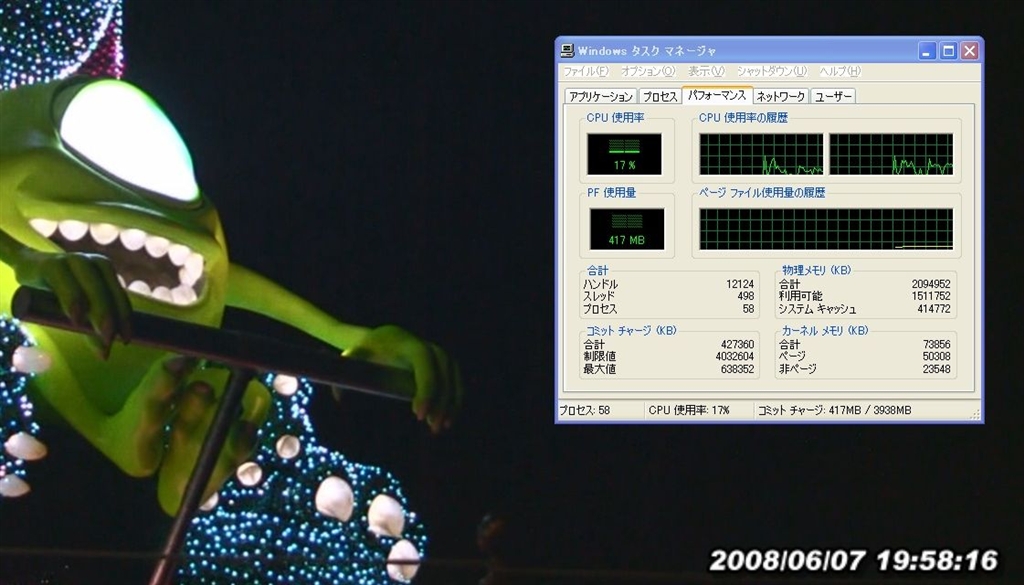Click the 制限値 value 4032604
Viewport: 1024px width, 585px height.
735,356
